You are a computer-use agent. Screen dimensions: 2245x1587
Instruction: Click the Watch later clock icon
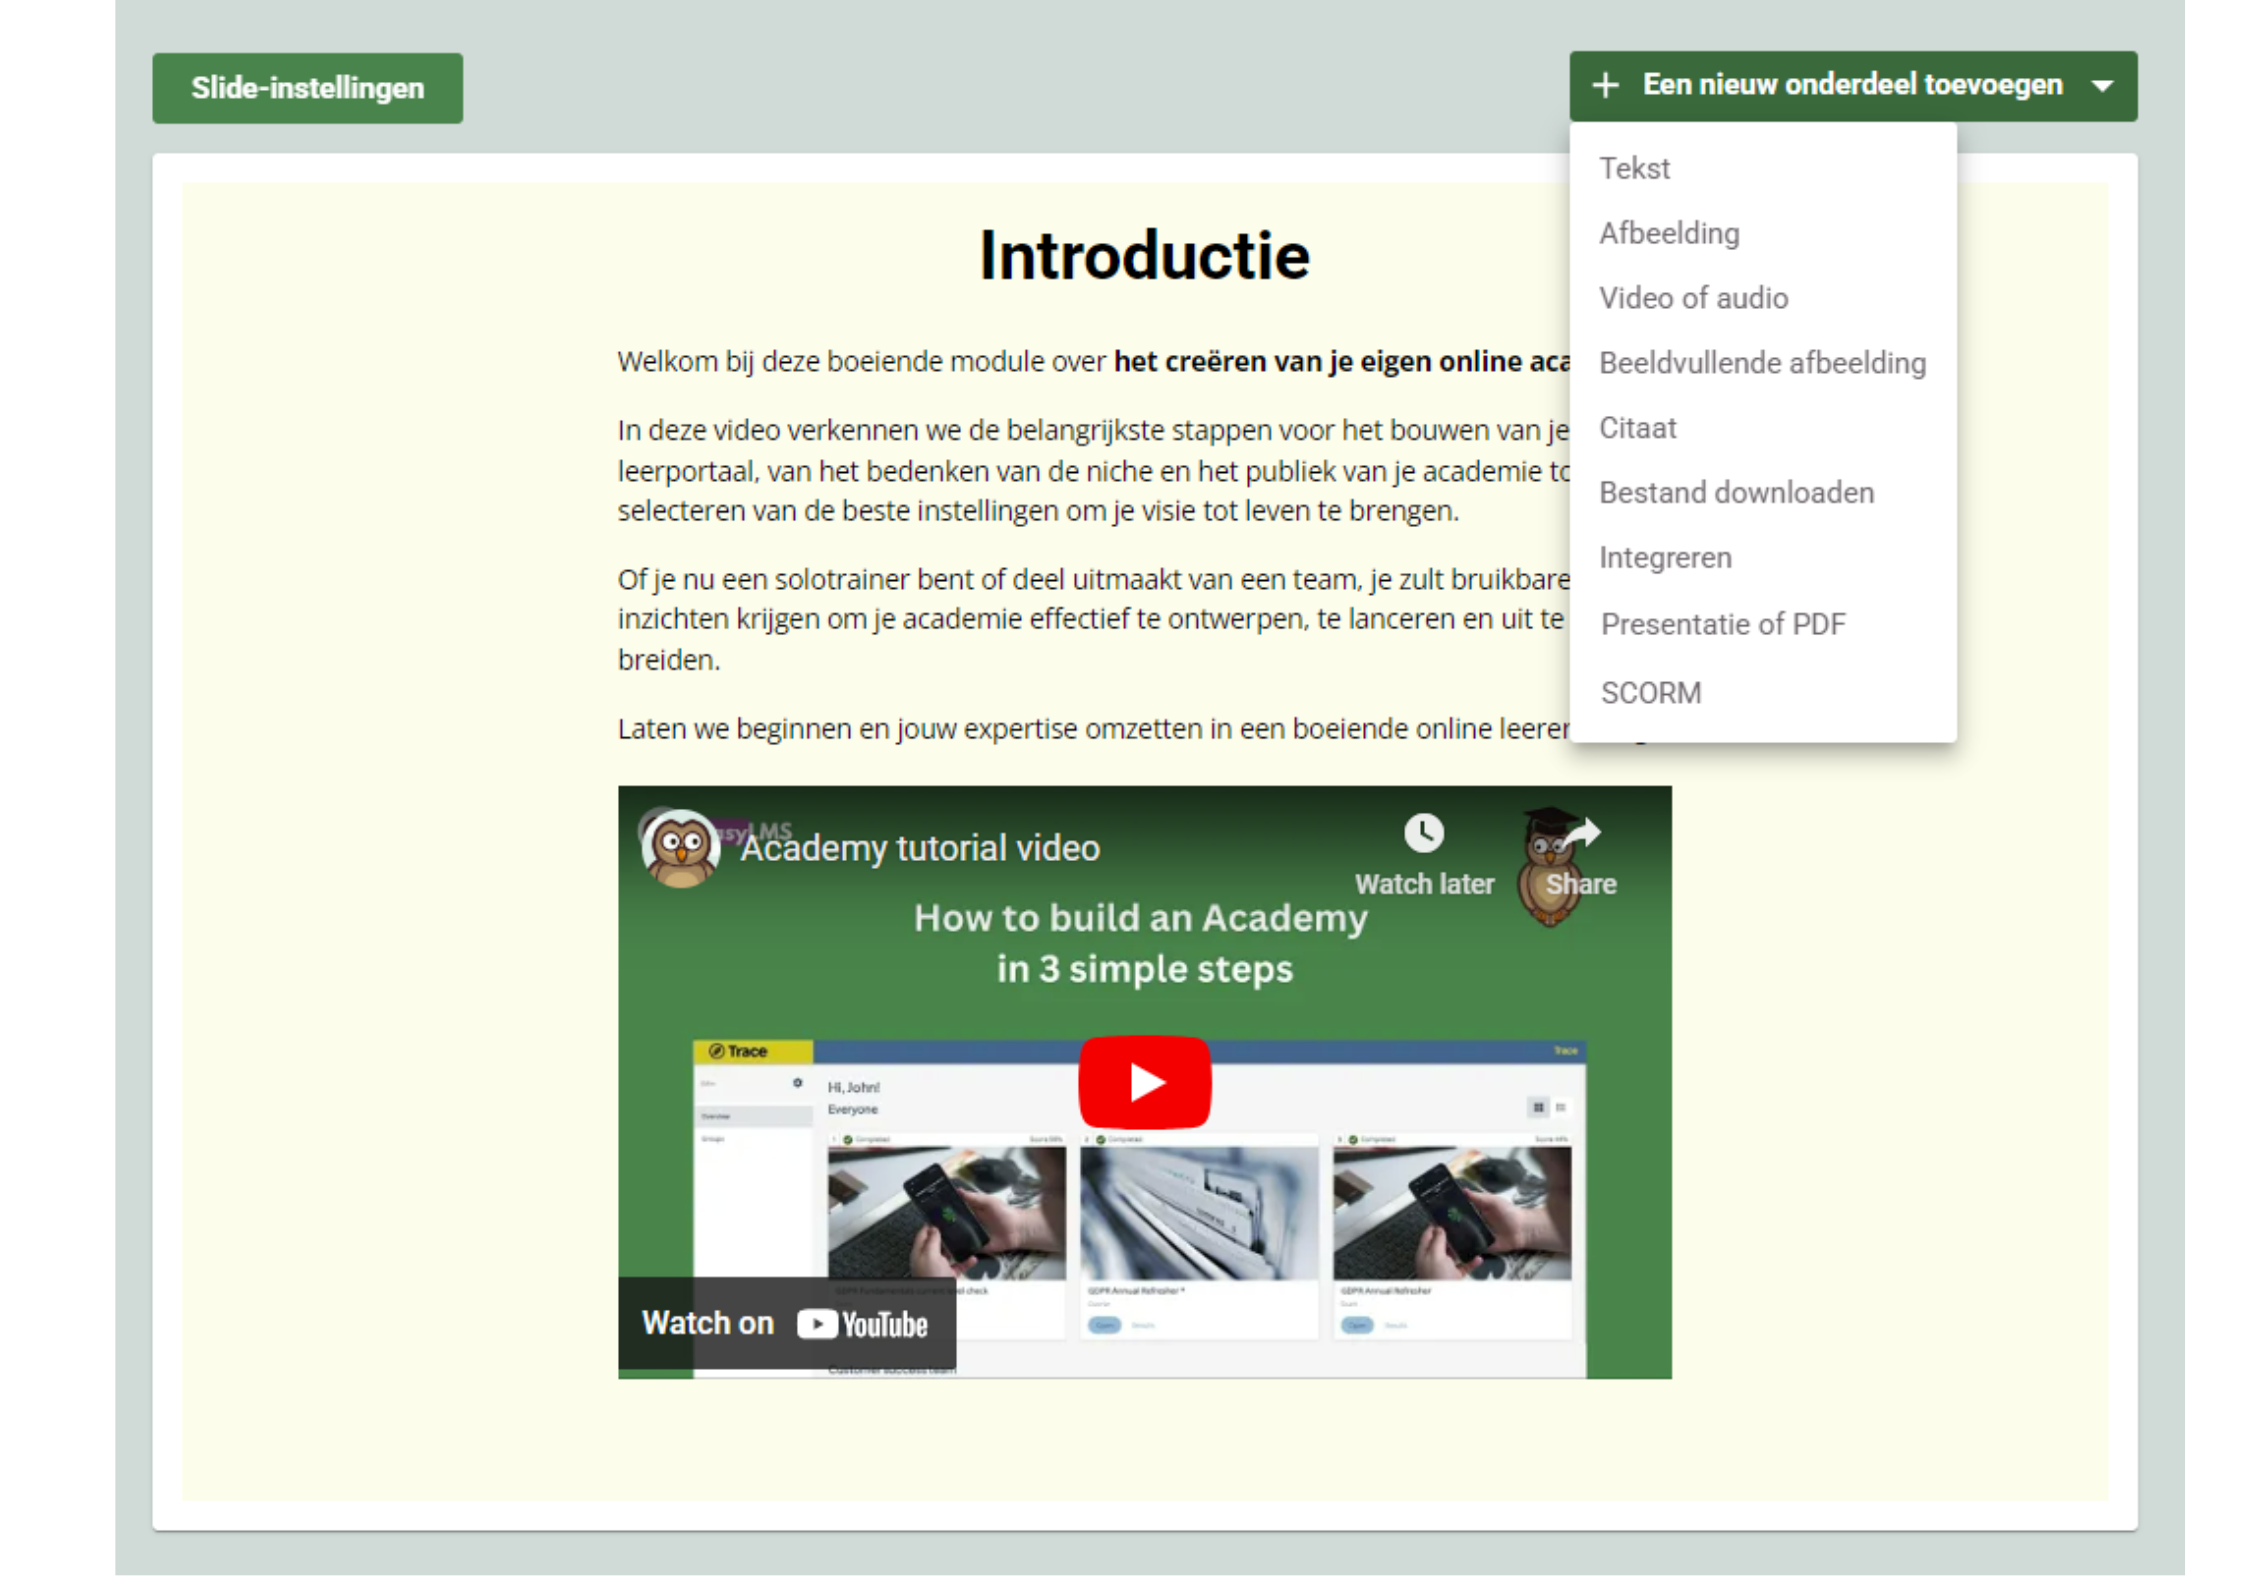click(1424, 832)
